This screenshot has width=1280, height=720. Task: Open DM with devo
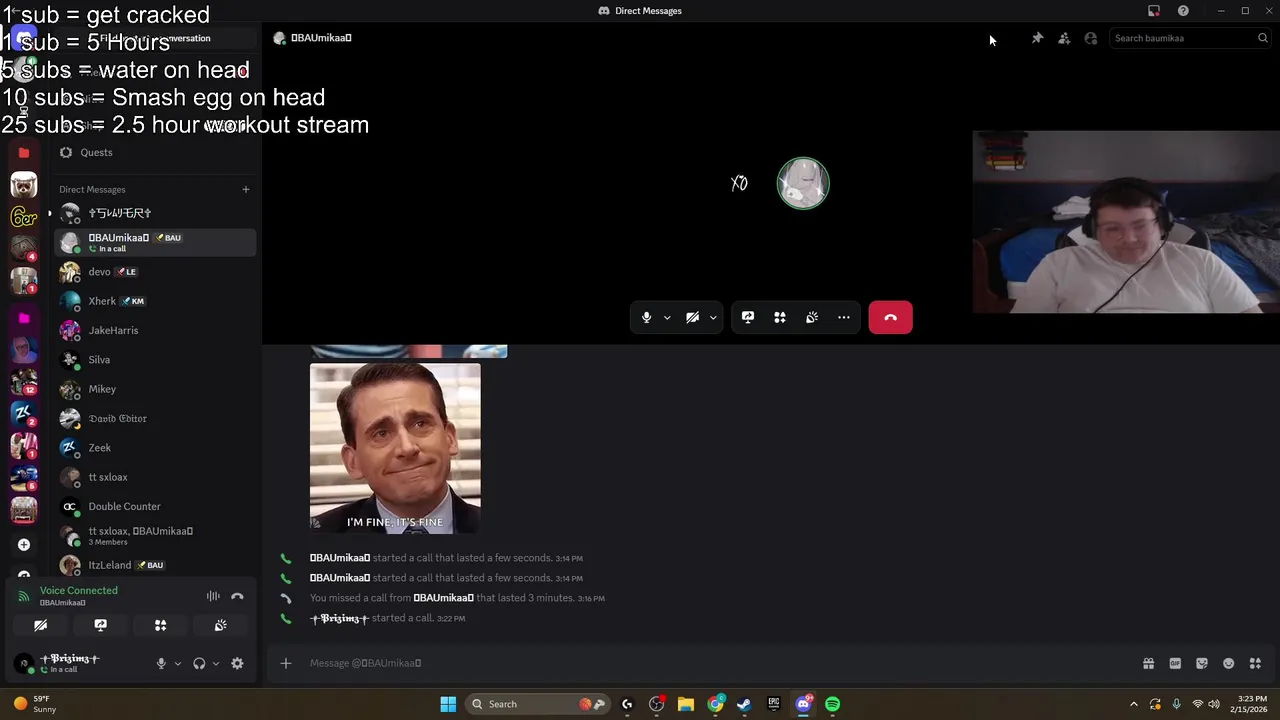tap(155, 272)
